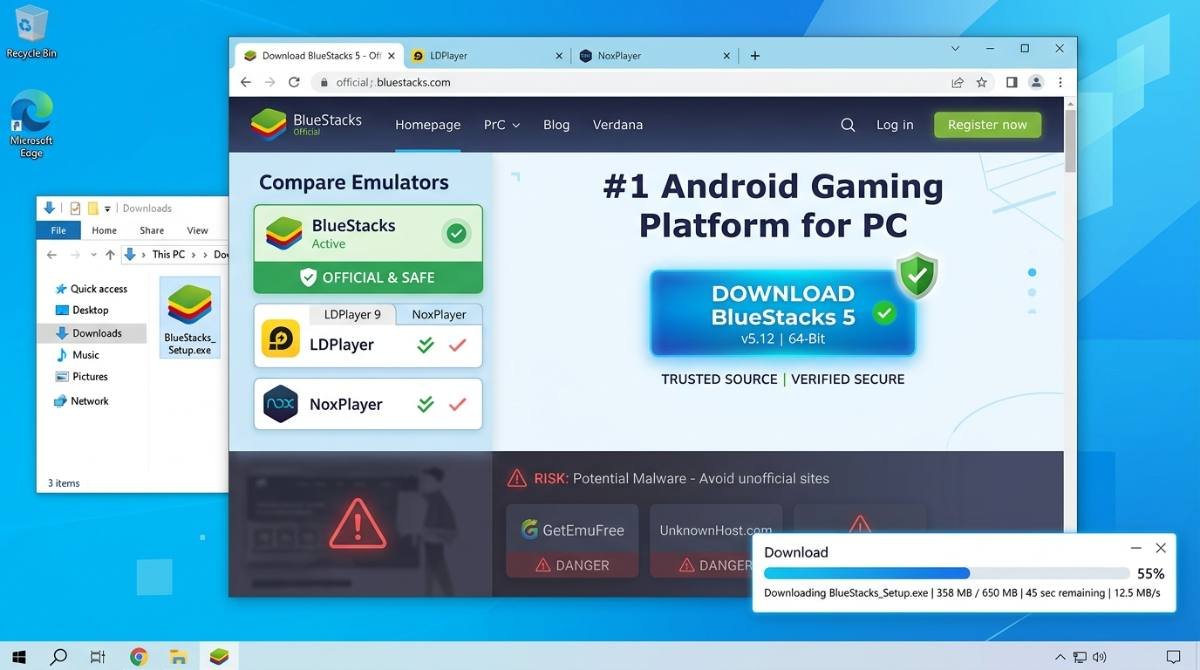
Task: Click the red check in NoxPlayer row
Action: pos(458,405)
